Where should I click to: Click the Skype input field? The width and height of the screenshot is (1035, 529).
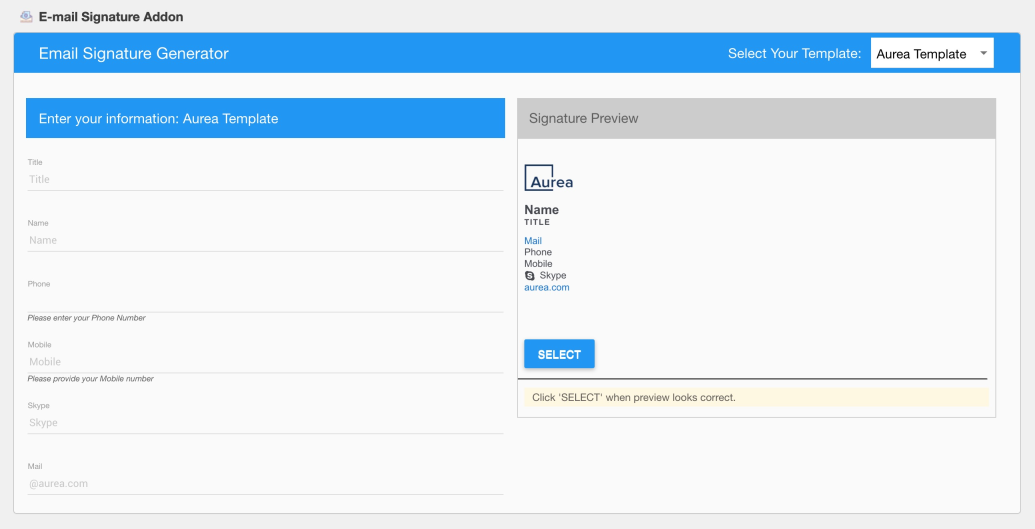click(265, 422)
